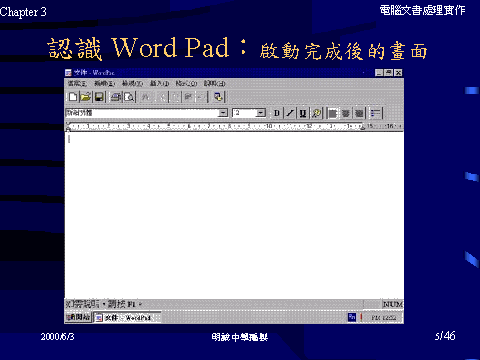Screen dimensions: 480x360
Task: Close the WordPad window
Action: pos(398,73)
